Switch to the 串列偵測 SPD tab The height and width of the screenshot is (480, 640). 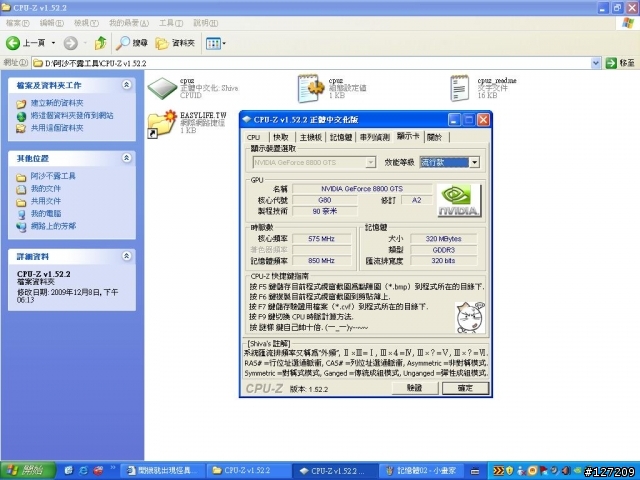(375, 138)
